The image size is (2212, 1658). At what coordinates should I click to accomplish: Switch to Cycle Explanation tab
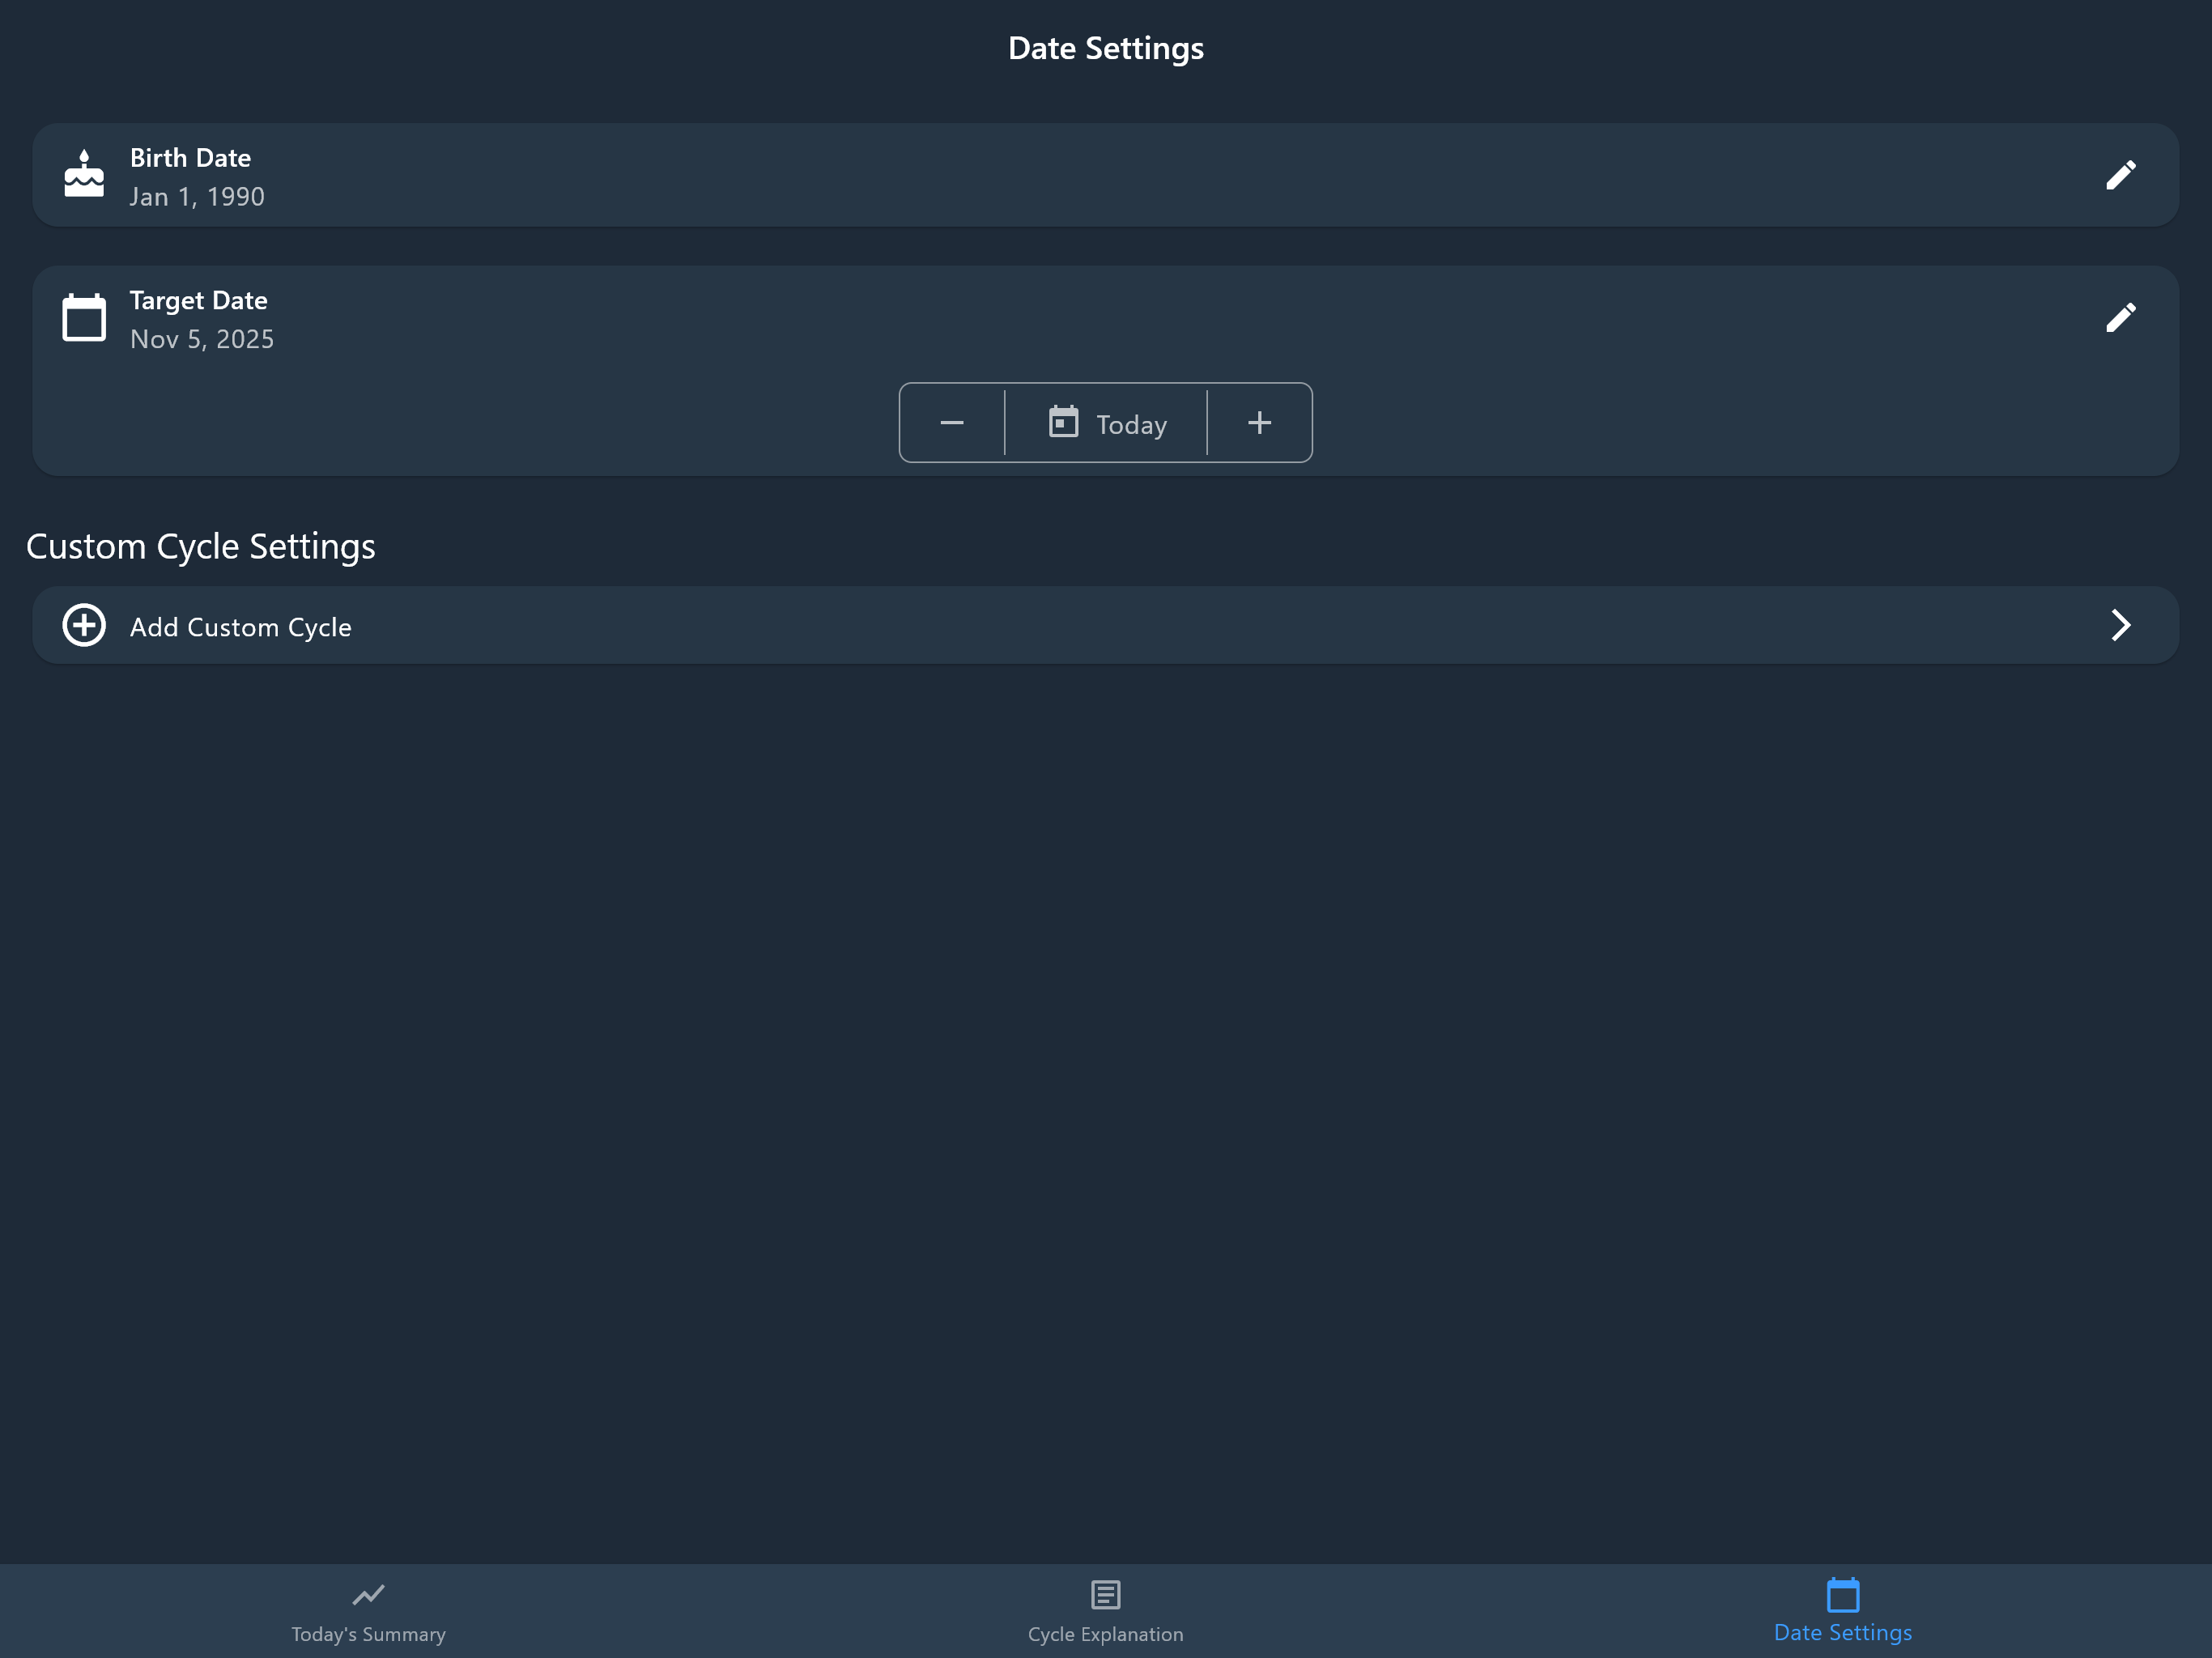pyautogui.click(x=1105, y=1634)
